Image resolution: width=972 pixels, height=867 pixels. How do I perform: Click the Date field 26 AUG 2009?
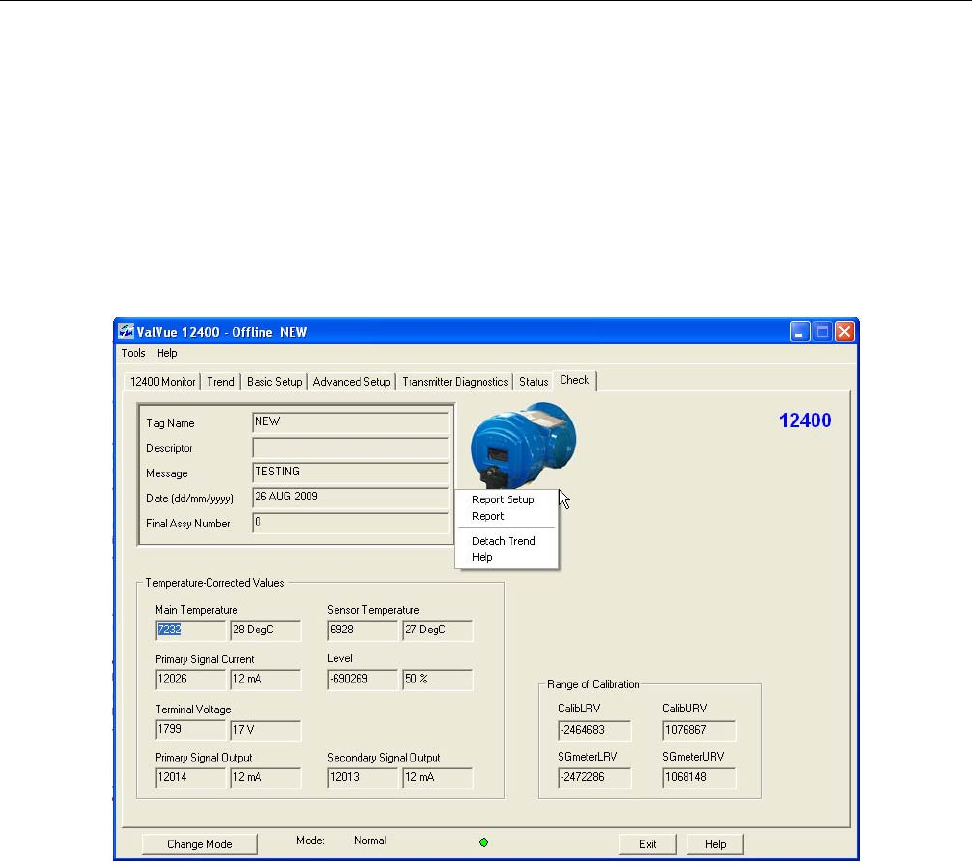(350, 497)
